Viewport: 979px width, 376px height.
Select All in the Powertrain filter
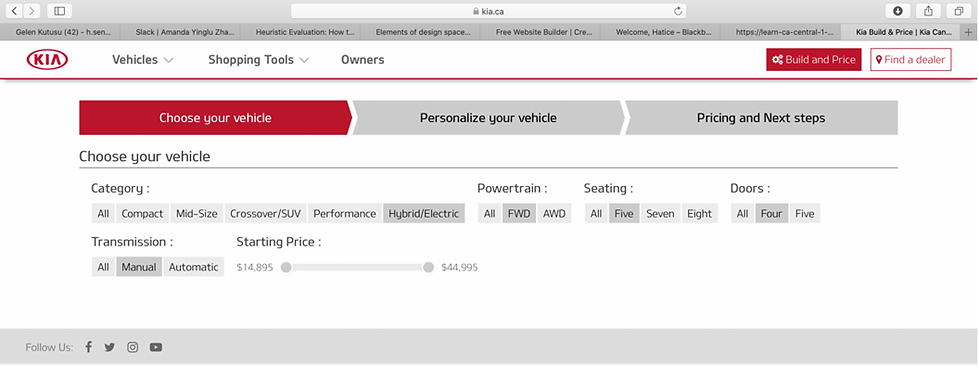490,214
